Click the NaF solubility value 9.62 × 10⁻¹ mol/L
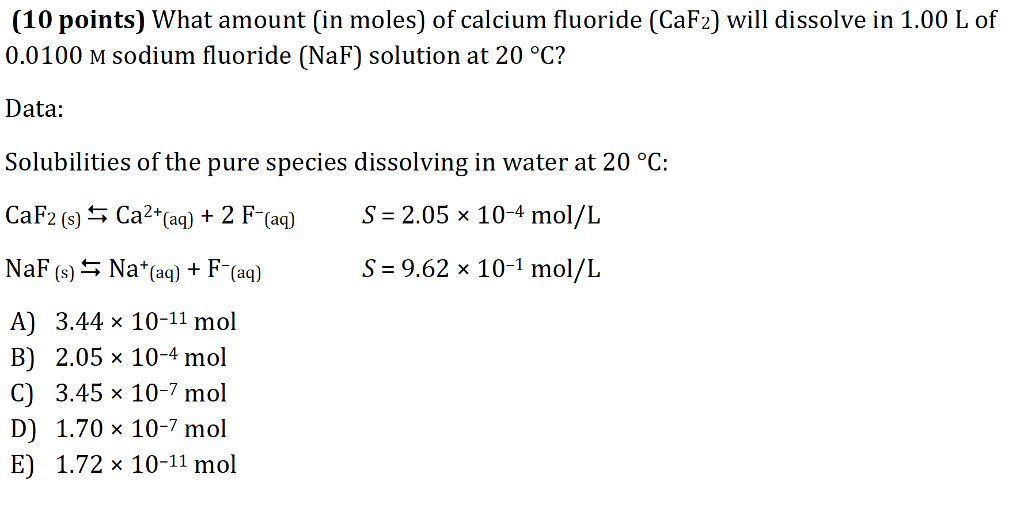Viewport: 1024px width, 523px height. coord(481,268)
